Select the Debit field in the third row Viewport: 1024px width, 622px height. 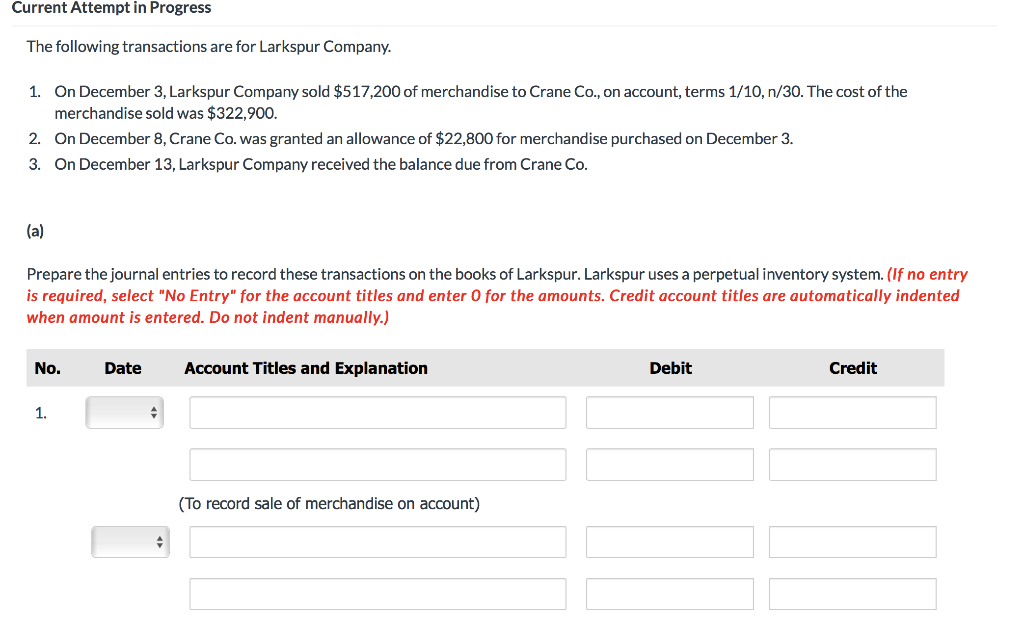(670, 541)
